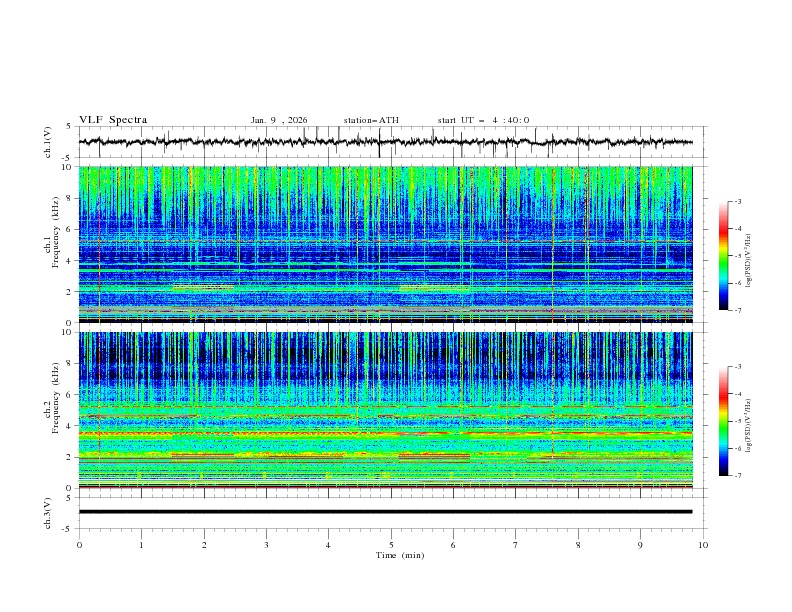Click the ch.2 spectrogram panel
Viewport: 792px width, 612px height.
tap(385, 410)
